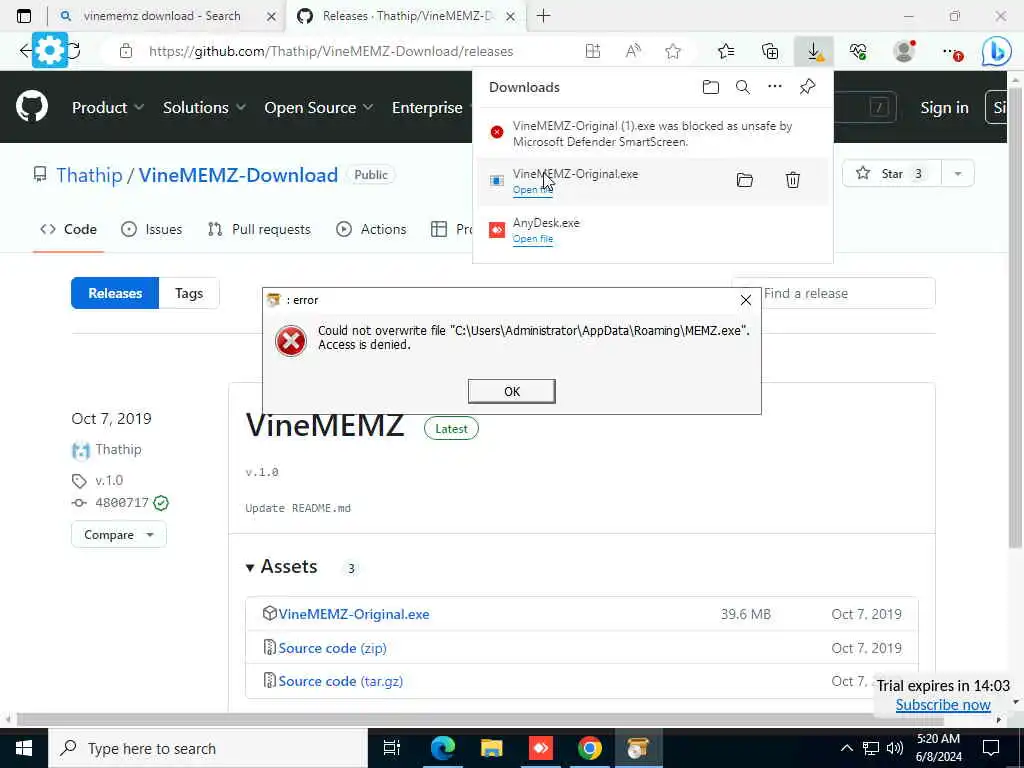Open the Edge profile avatar

904,52
